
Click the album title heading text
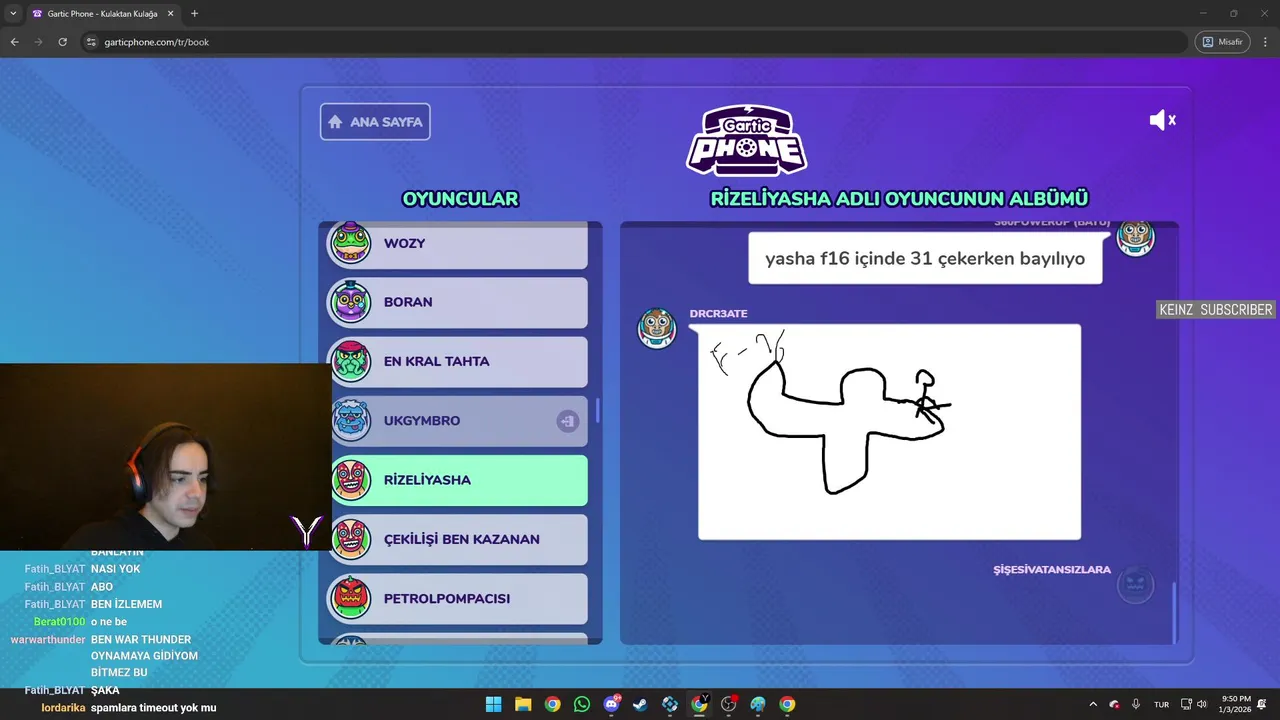point(899,199)
